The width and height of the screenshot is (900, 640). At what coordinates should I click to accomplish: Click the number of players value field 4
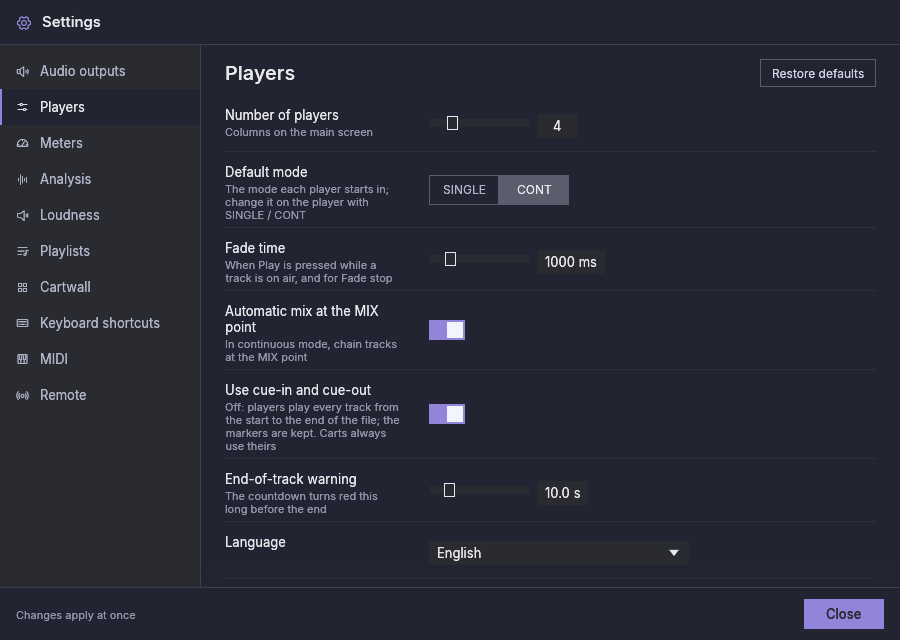tap(557, 126)
